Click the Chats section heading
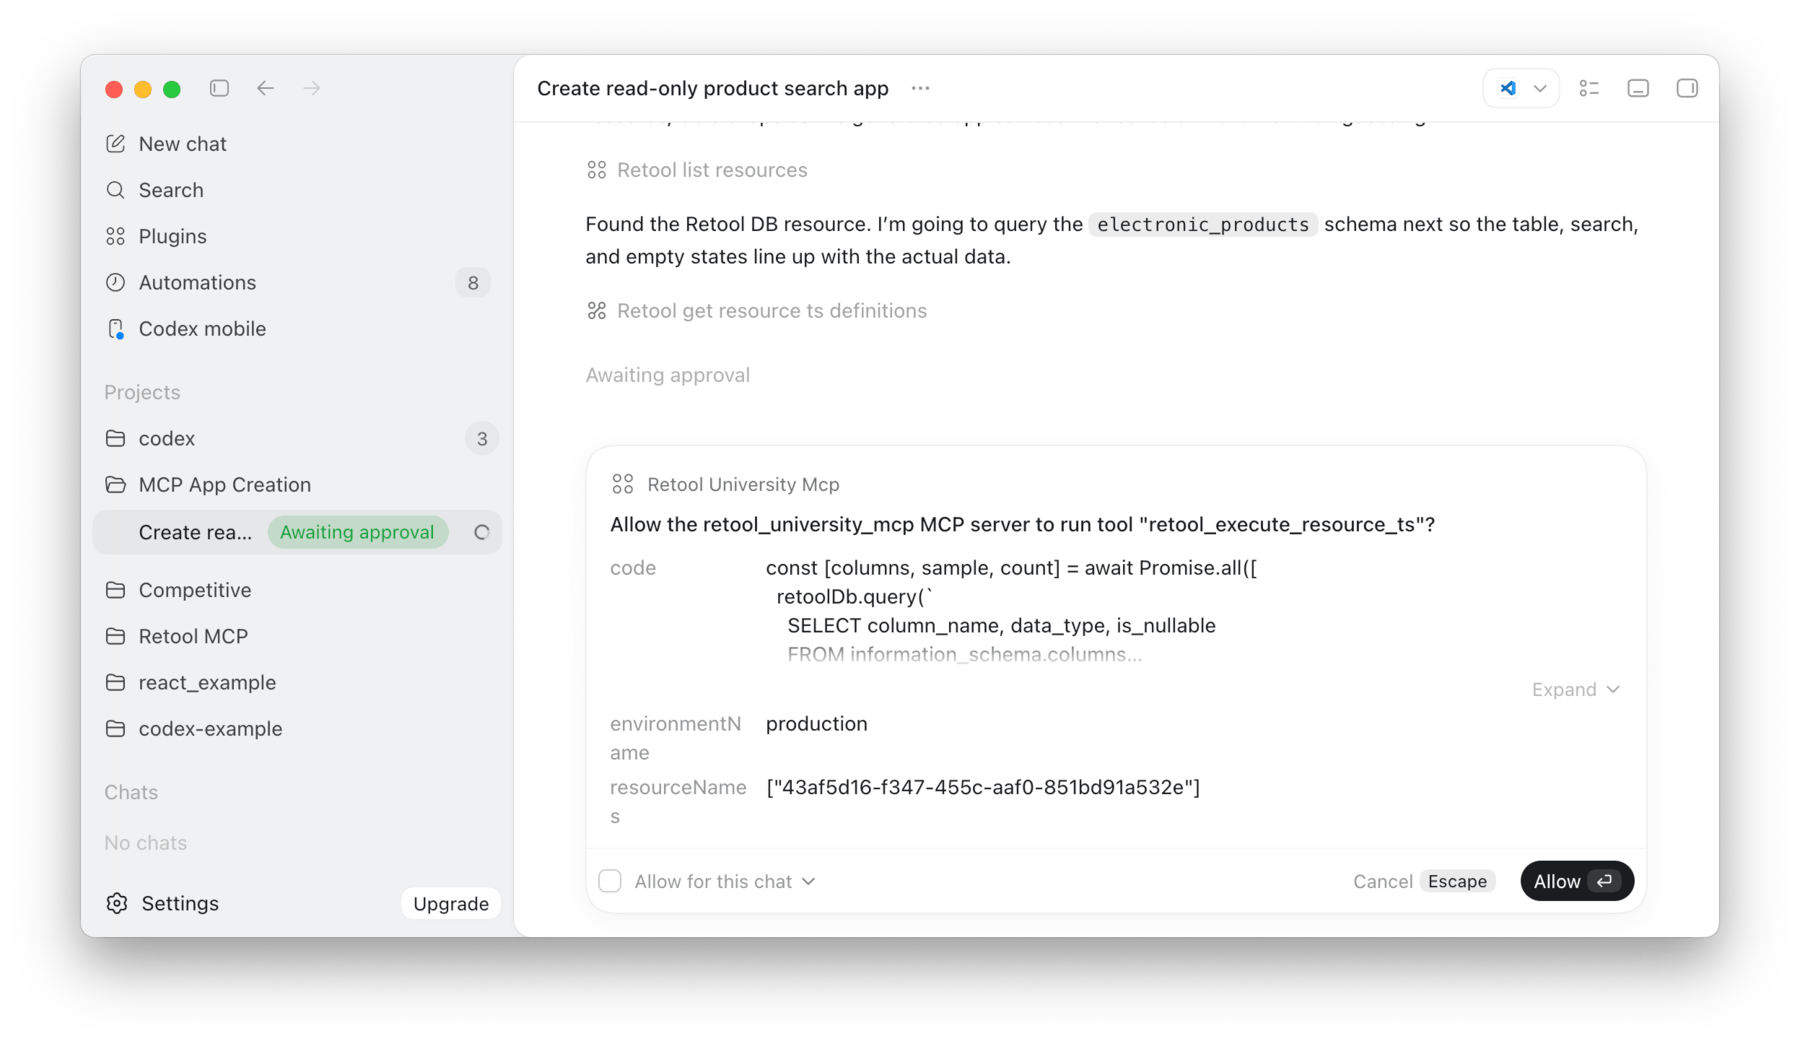Viewport: 1800px width, 1044px height. (x=131, y=792)
